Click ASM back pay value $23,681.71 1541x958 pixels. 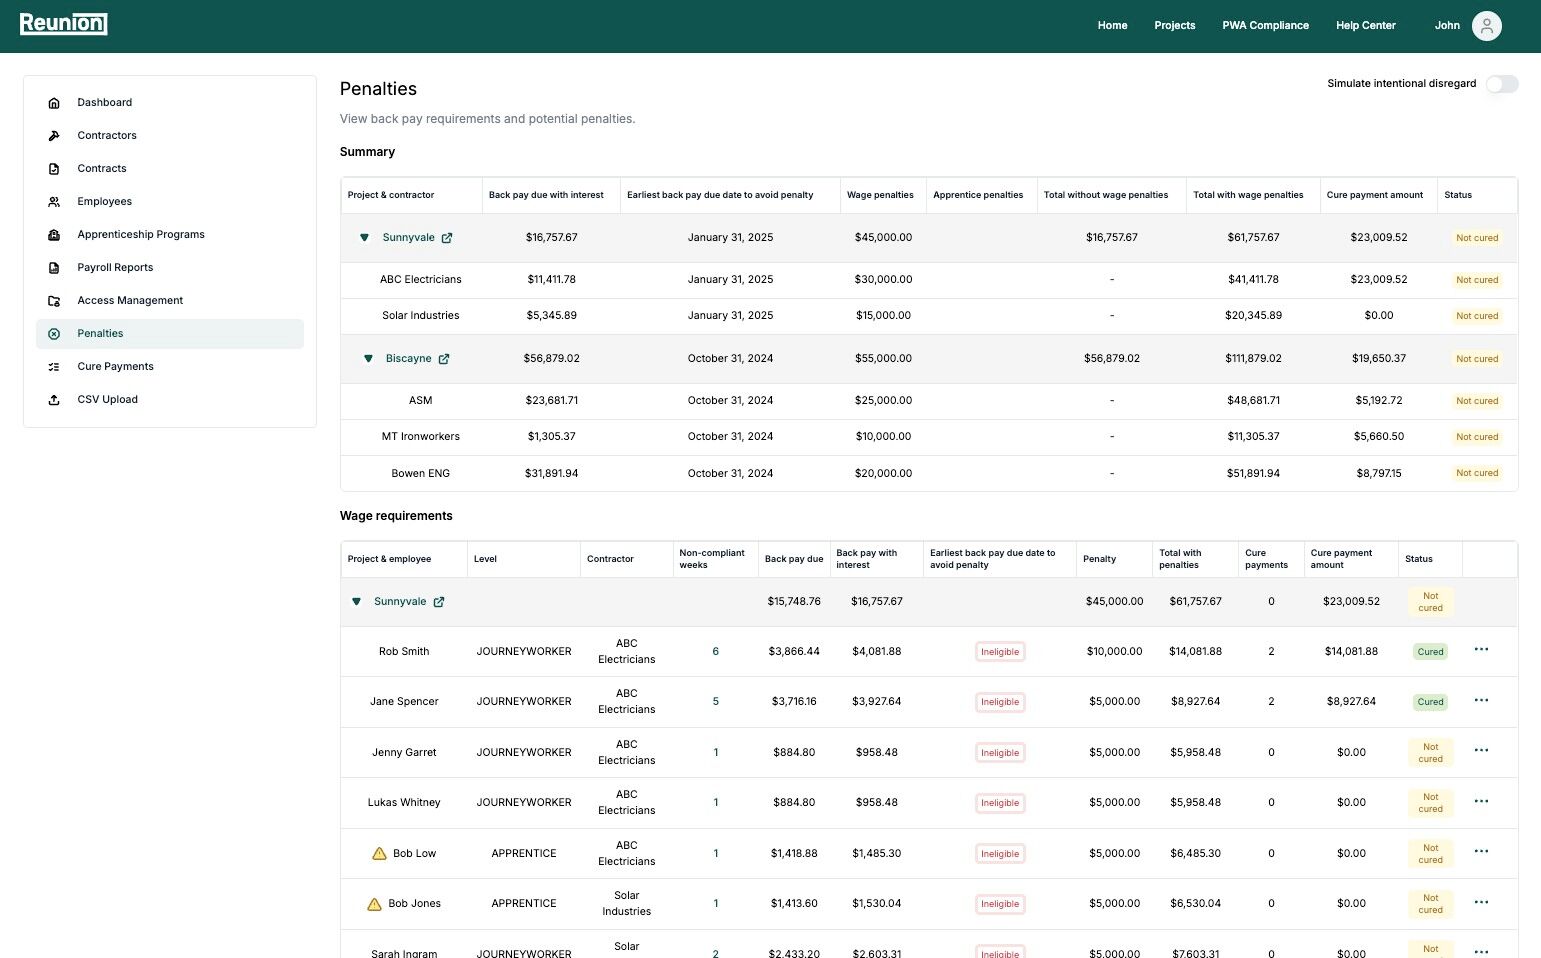coord(551,401)
